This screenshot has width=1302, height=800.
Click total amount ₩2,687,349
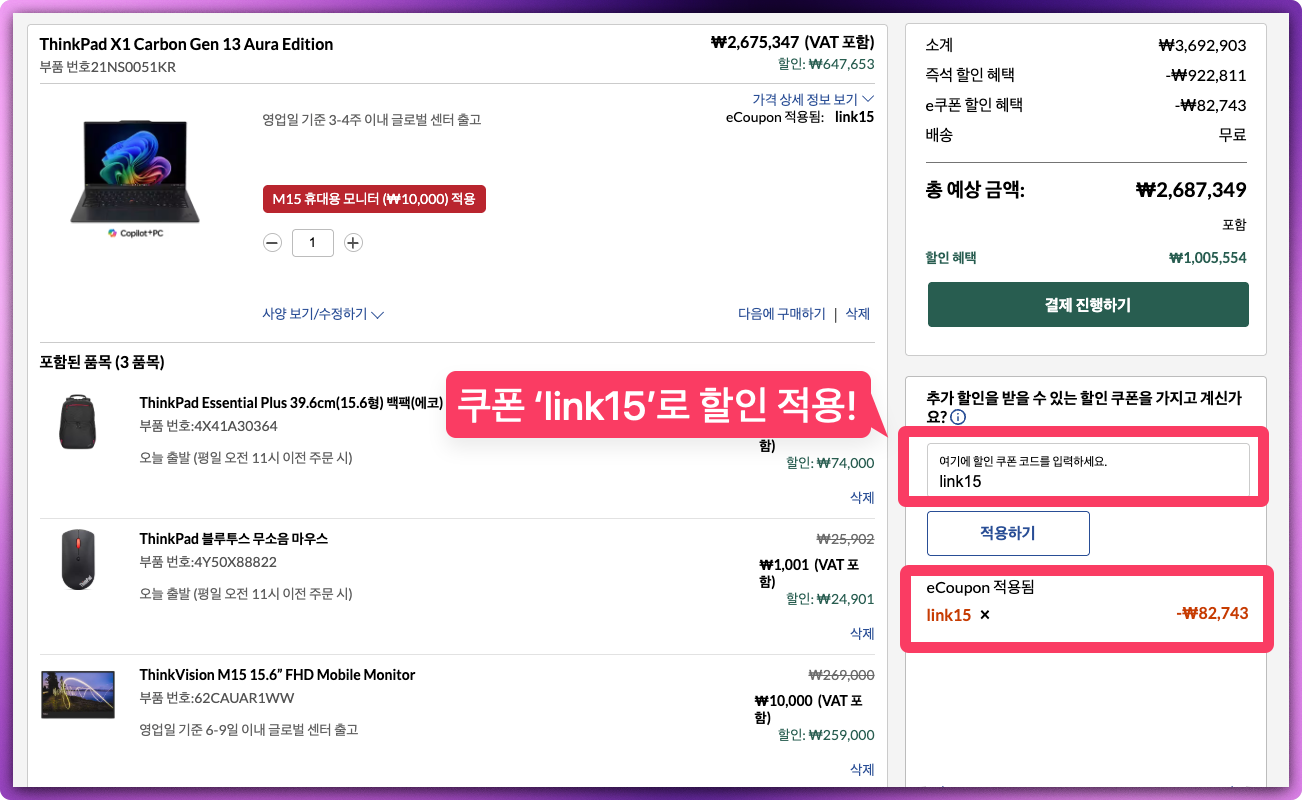tap(1191, 190)
